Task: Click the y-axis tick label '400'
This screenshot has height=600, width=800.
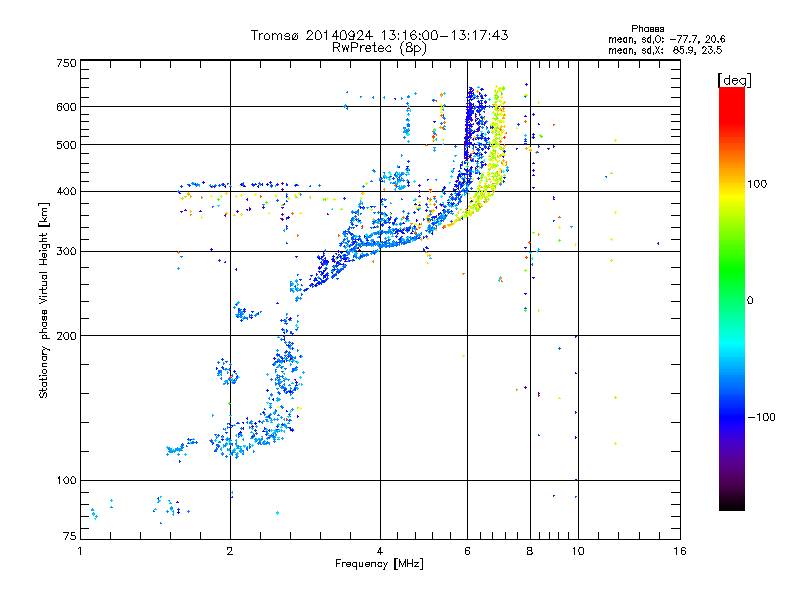Action: (x=66, y=192)
